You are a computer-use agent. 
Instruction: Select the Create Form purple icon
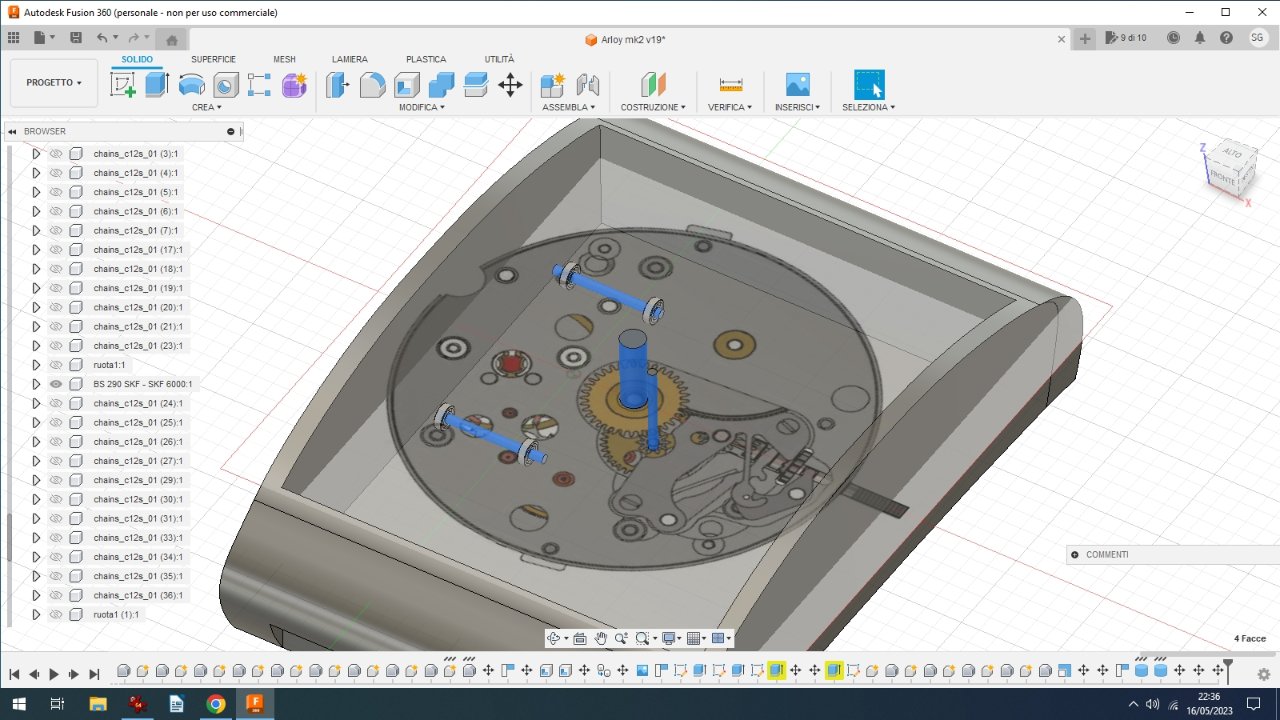point(294,85)
